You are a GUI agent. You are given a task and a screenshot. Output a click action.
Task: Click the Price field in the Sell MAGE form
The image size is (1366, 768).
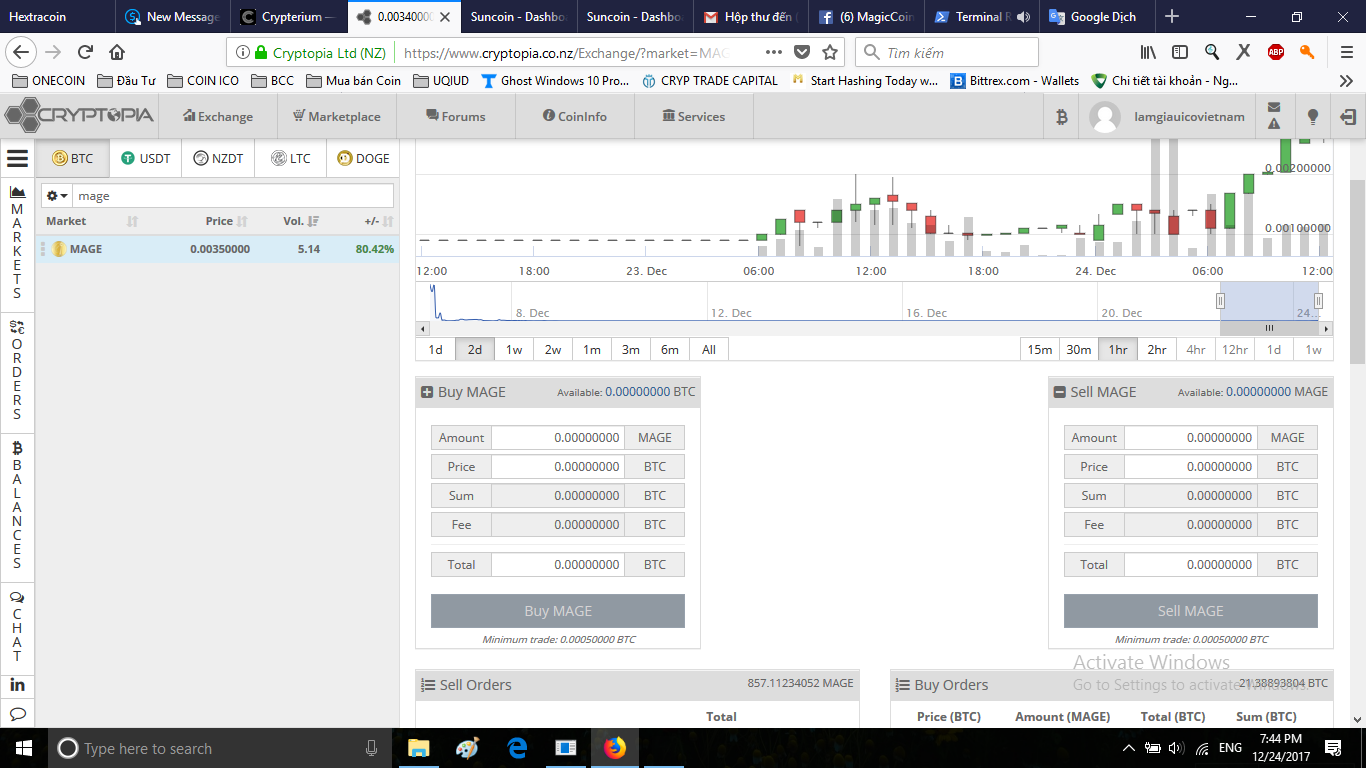[x=1191, y=466]
